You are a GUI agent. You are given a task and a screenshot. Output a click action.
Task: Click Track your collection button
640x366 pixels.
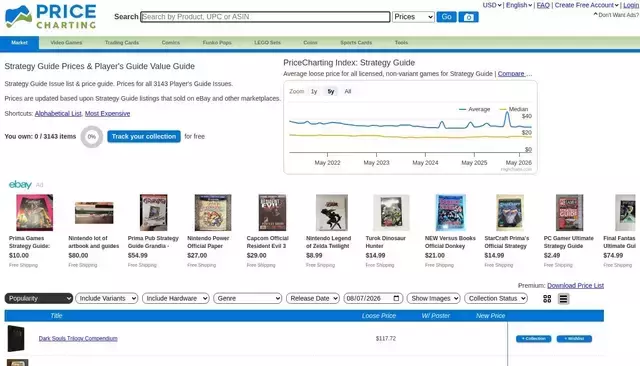tap(144, 136)
